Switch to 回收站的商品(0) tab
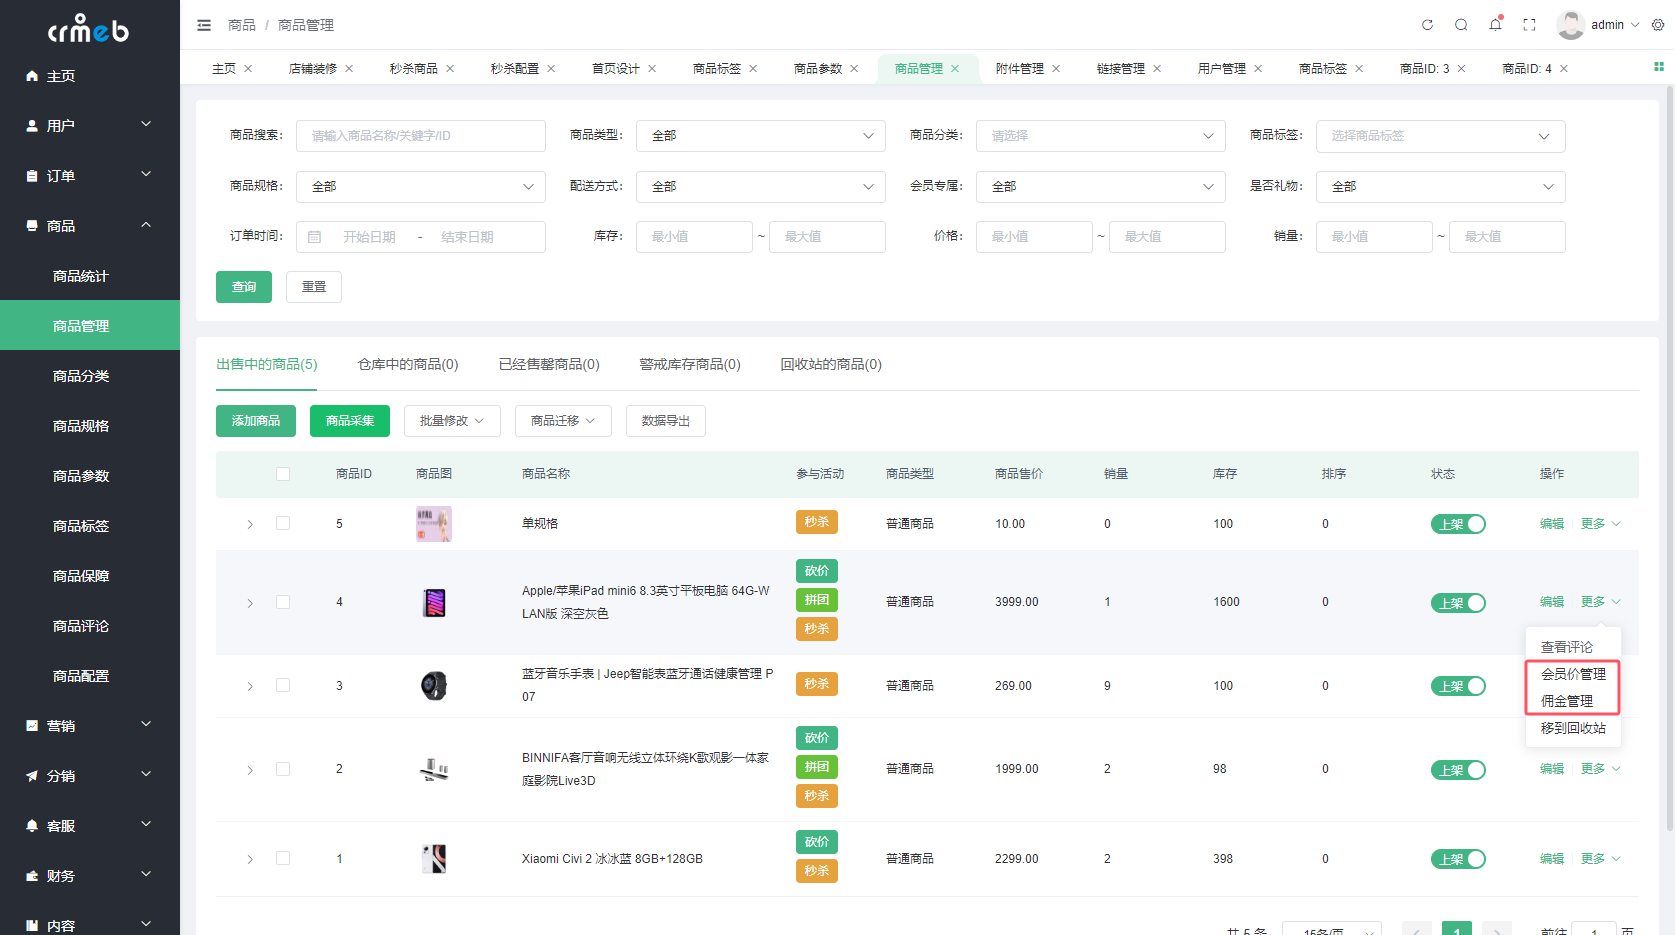Screen dimensions: 1676x935 [831, 364]
